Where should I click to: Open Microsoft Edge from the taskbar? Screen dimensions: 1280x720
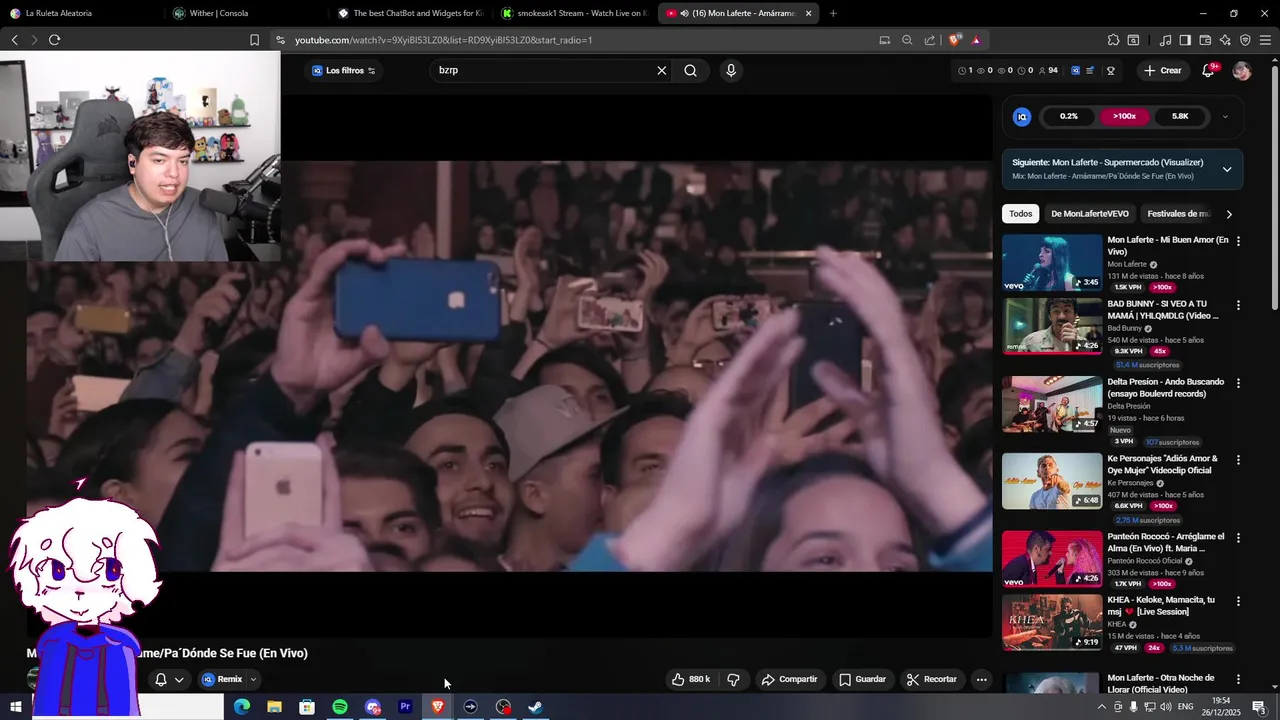242,707
